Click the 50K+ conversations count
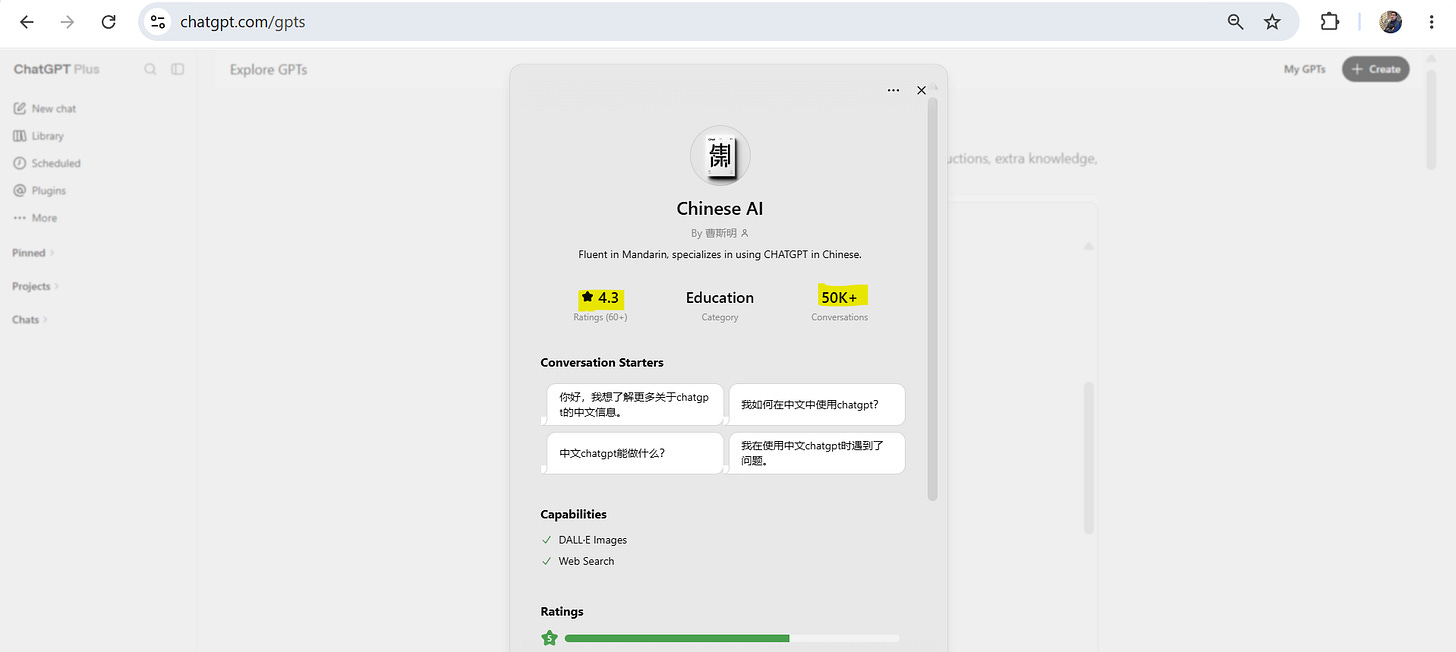The width and height of the screenshot is (1456, 652). (839, 297)
